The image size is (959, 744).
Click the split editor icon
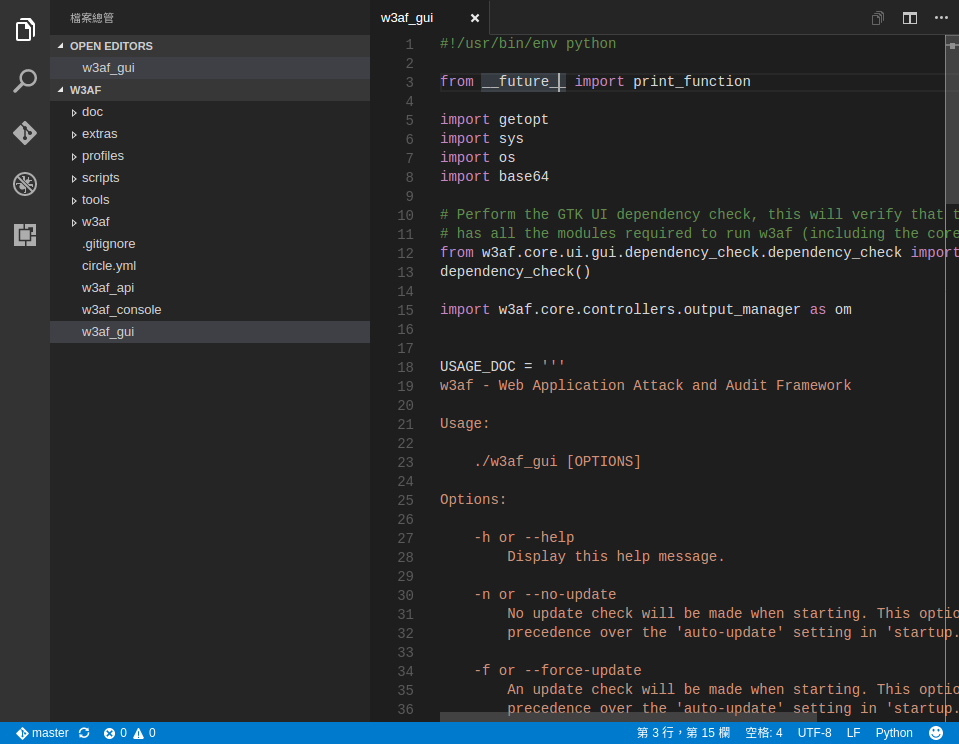[909, 18]
